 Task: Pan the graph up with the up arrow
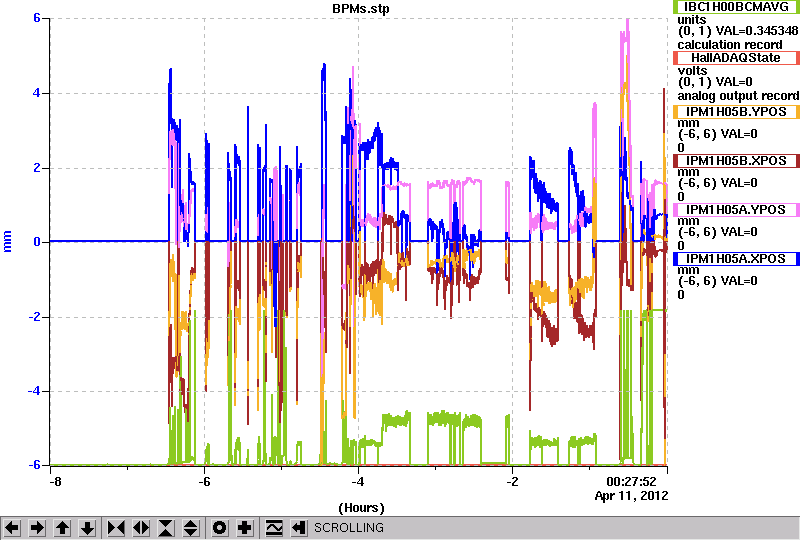(62, 527)
